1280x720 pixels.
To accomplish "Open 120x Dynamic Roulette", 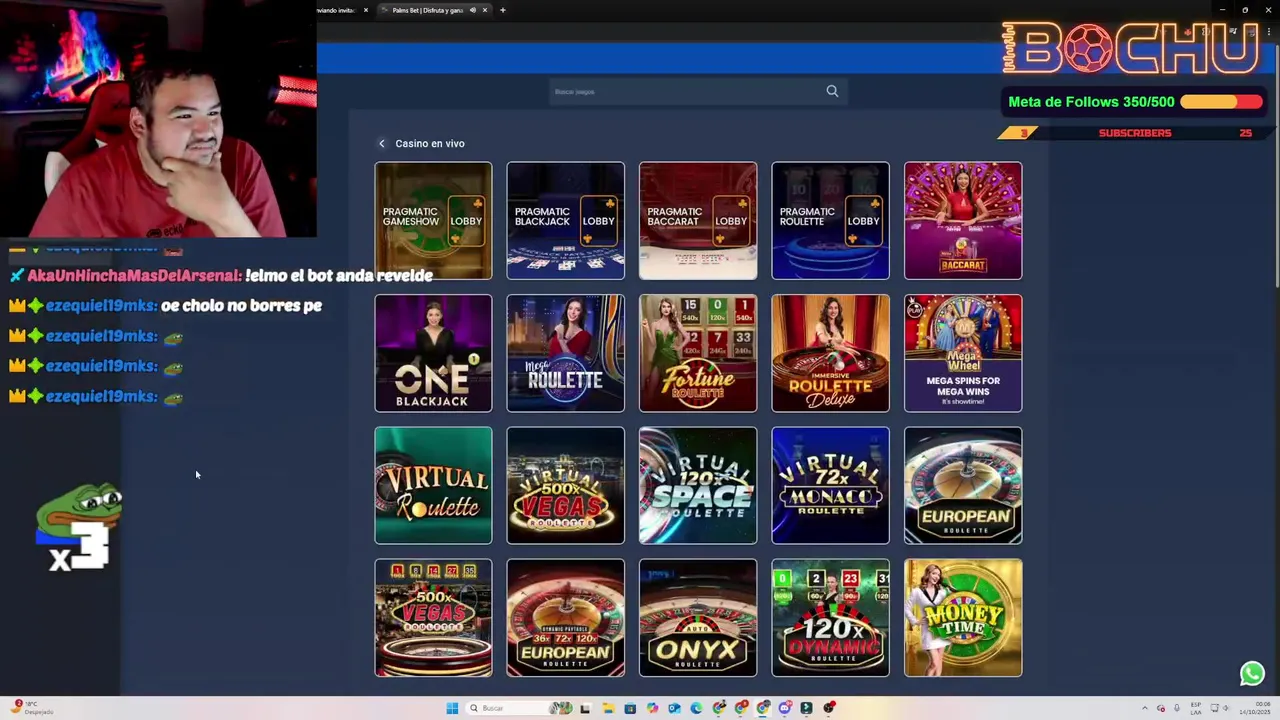I will tap(830, 618).
